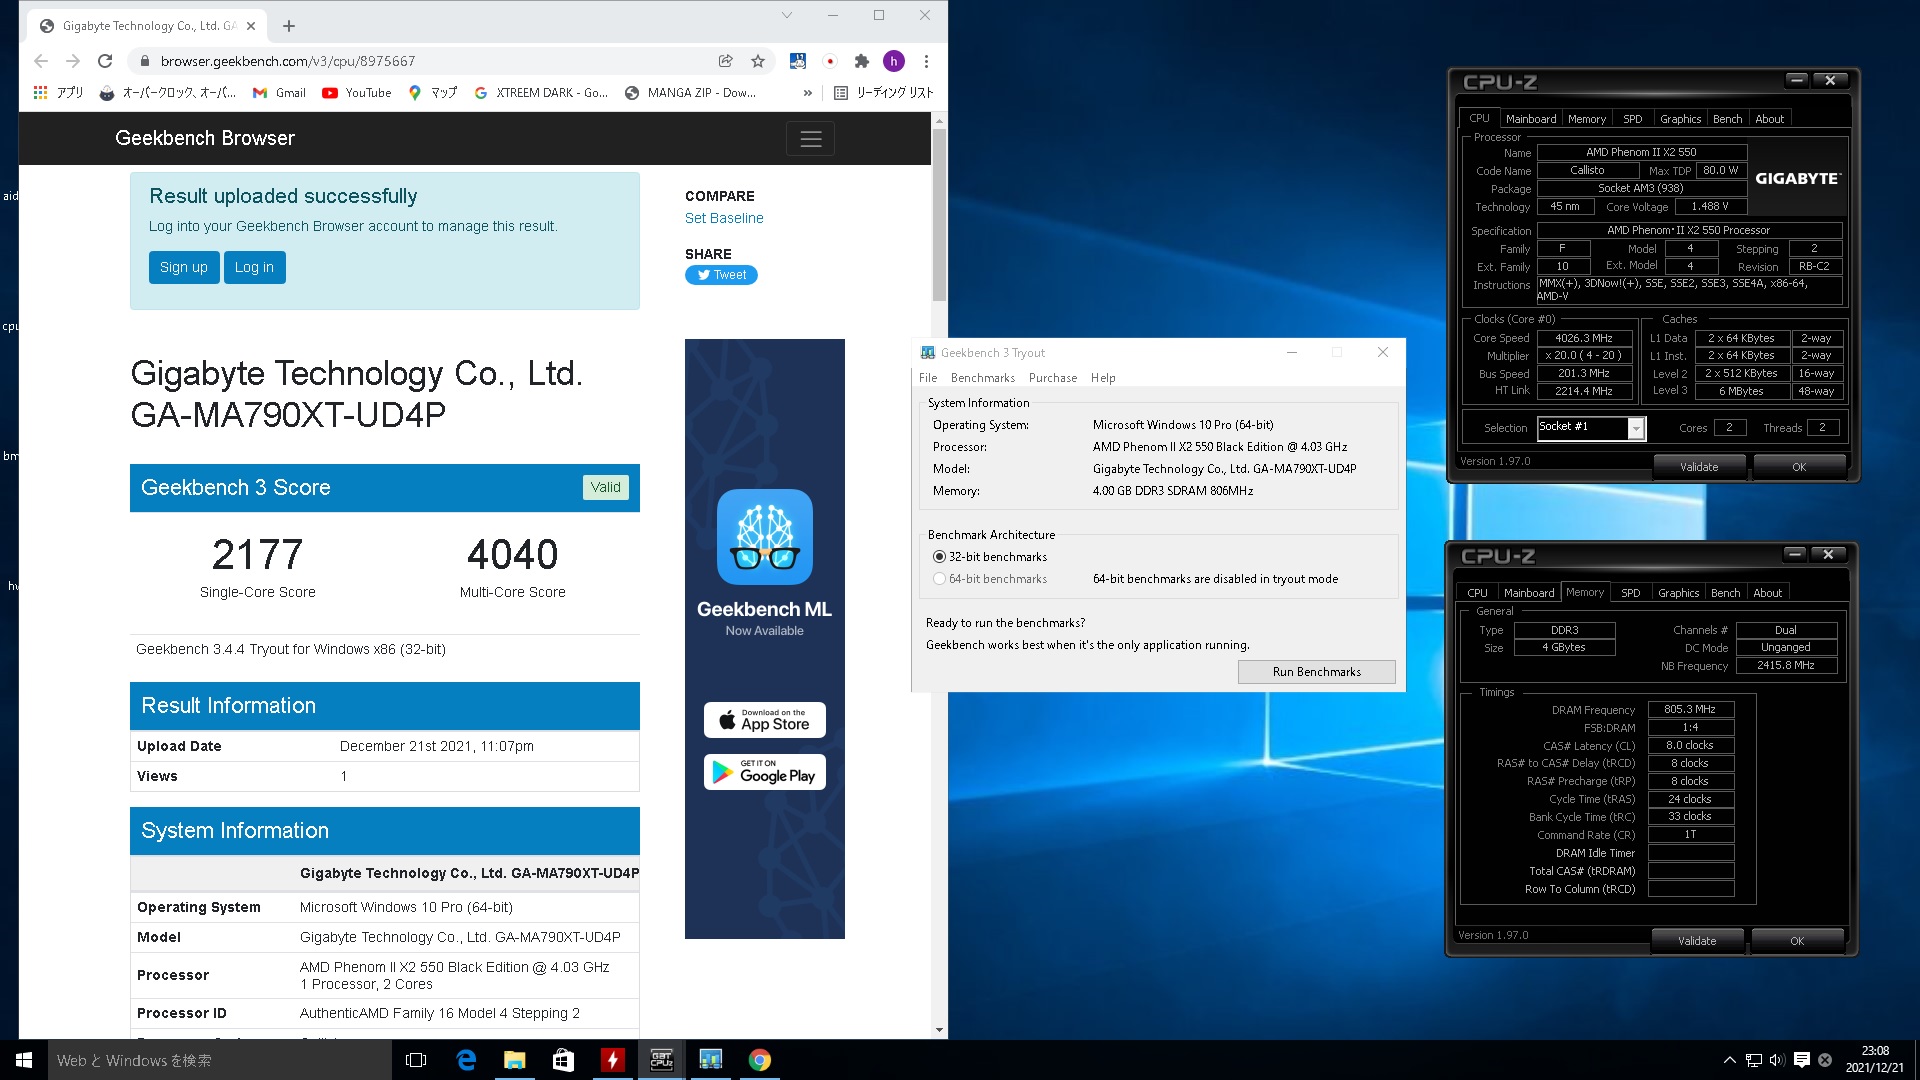Viewport: 1920px width, 1080px height.
Task: Open About tab in upper CPU-Z window
Action: 1769,119
